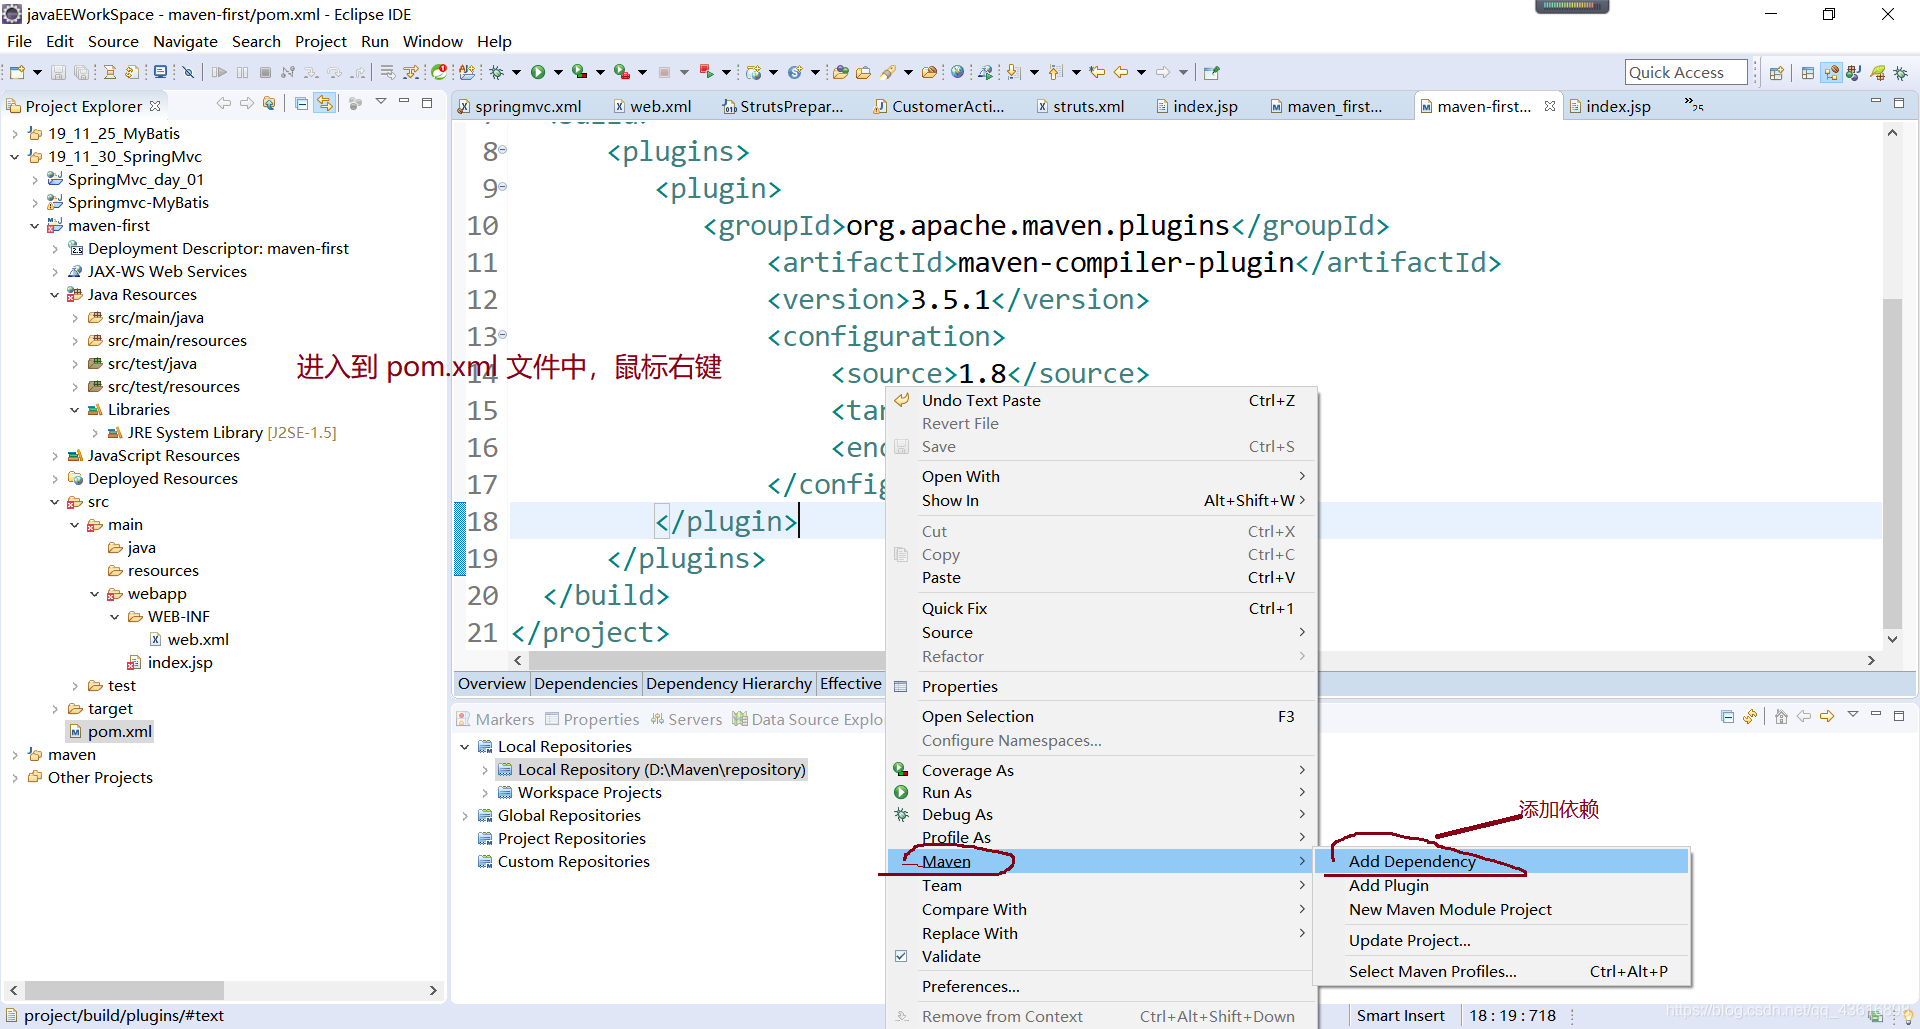This screenshot has height=1029, width=1920.
Task: Collapse the Java Resources node
Action: pyautogui.click(x=54, y=295)
